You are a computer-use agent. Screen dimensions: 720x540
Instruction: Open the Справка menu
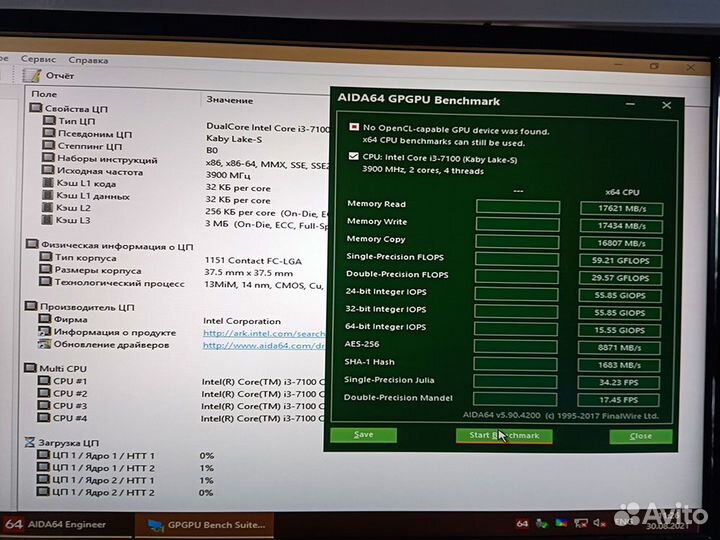88,60
